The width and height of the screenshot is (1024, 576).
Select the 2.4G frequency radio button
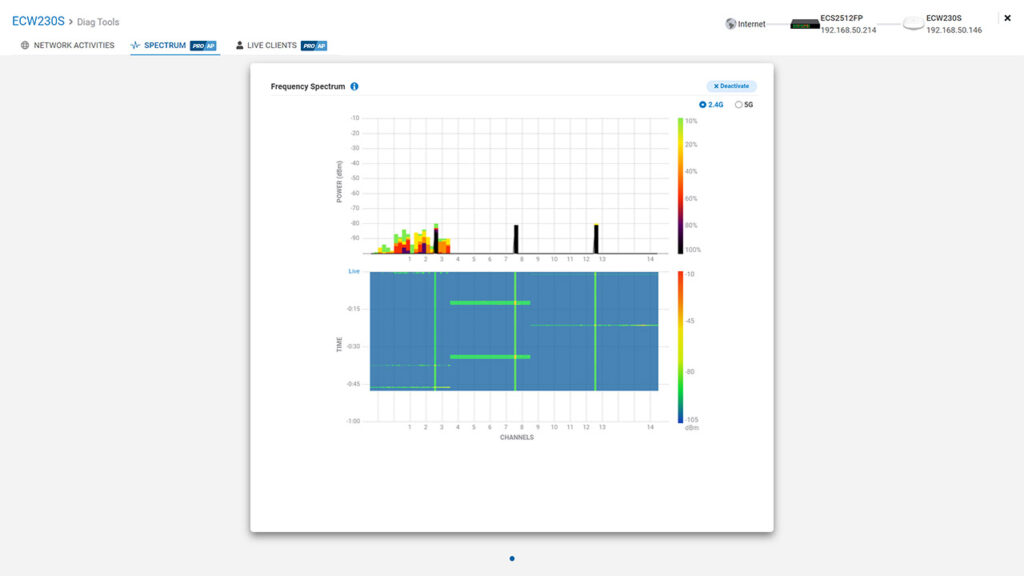(701, 104)
